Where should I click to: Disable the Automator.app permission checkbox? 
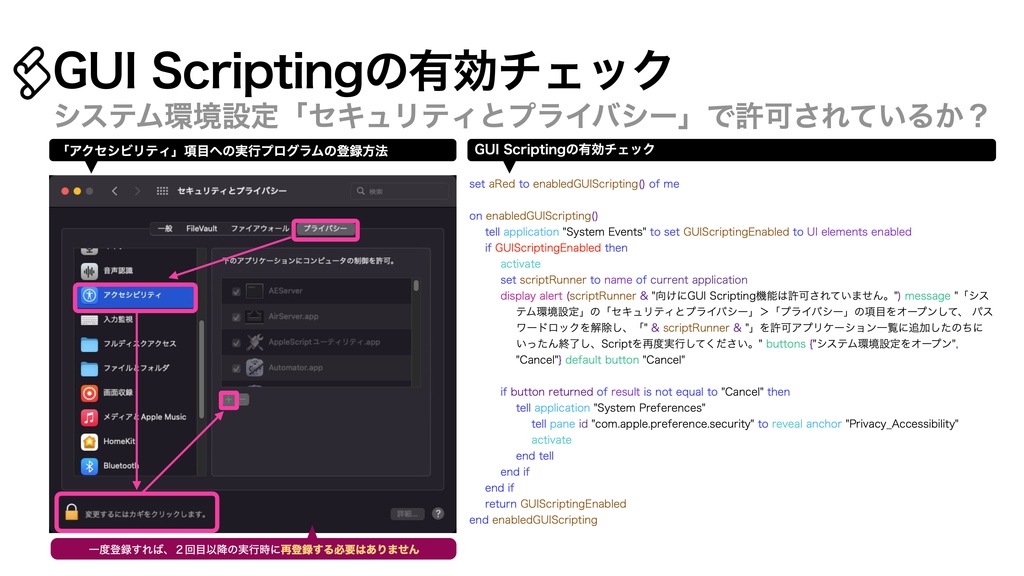pyautogui.click(x=234, y=365)
